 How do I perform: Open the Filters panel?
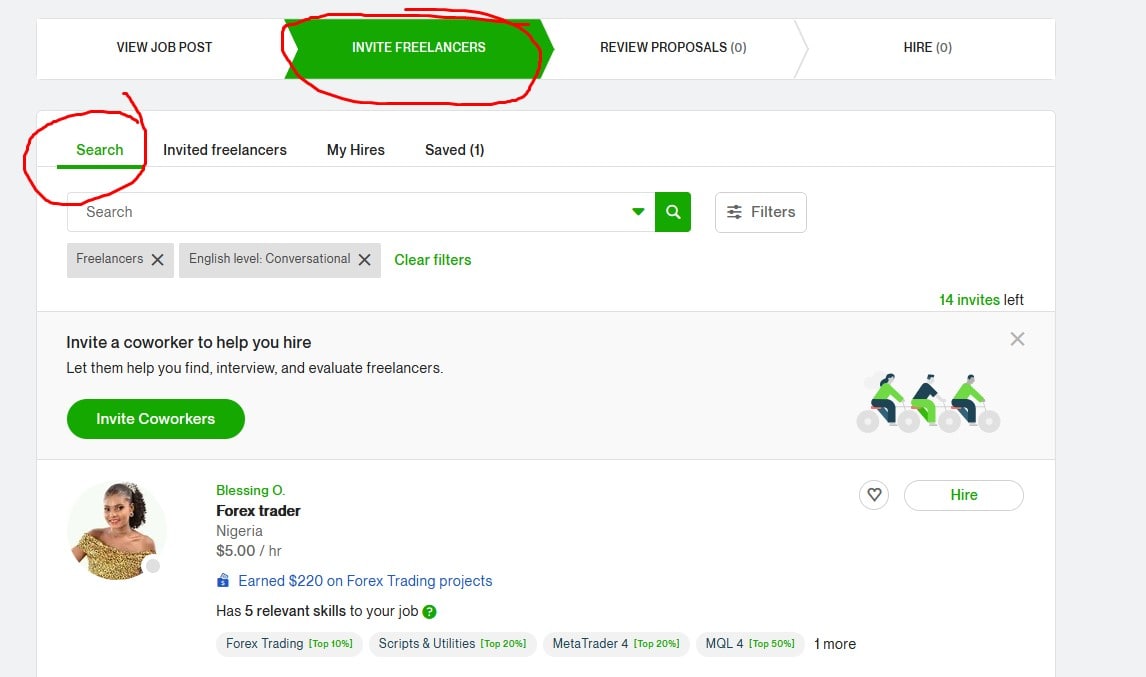pyautogui.click(x=760, y=212)
